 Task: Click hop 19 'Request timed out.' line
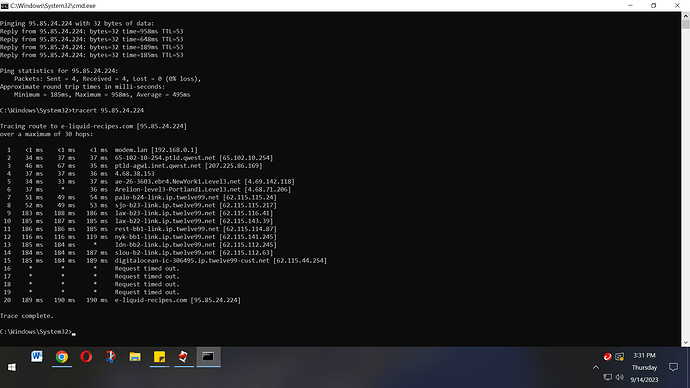[x=147, y=293]
